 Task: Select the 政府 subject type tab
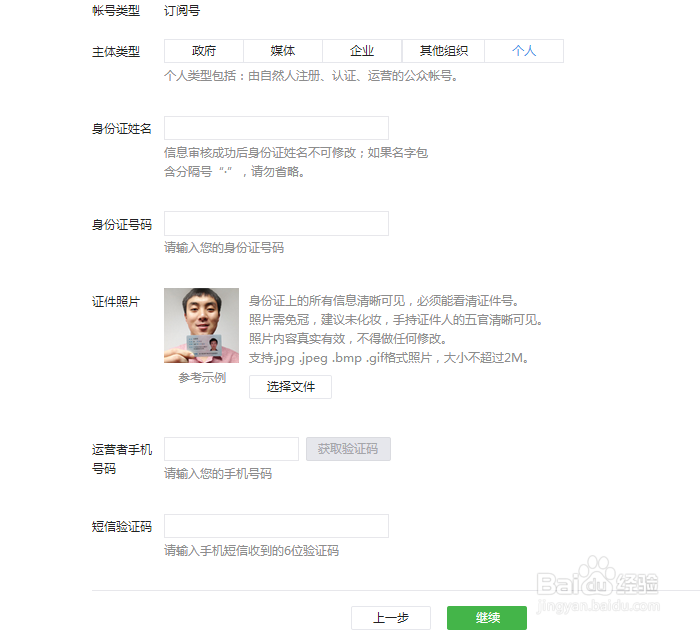[204, 51]
